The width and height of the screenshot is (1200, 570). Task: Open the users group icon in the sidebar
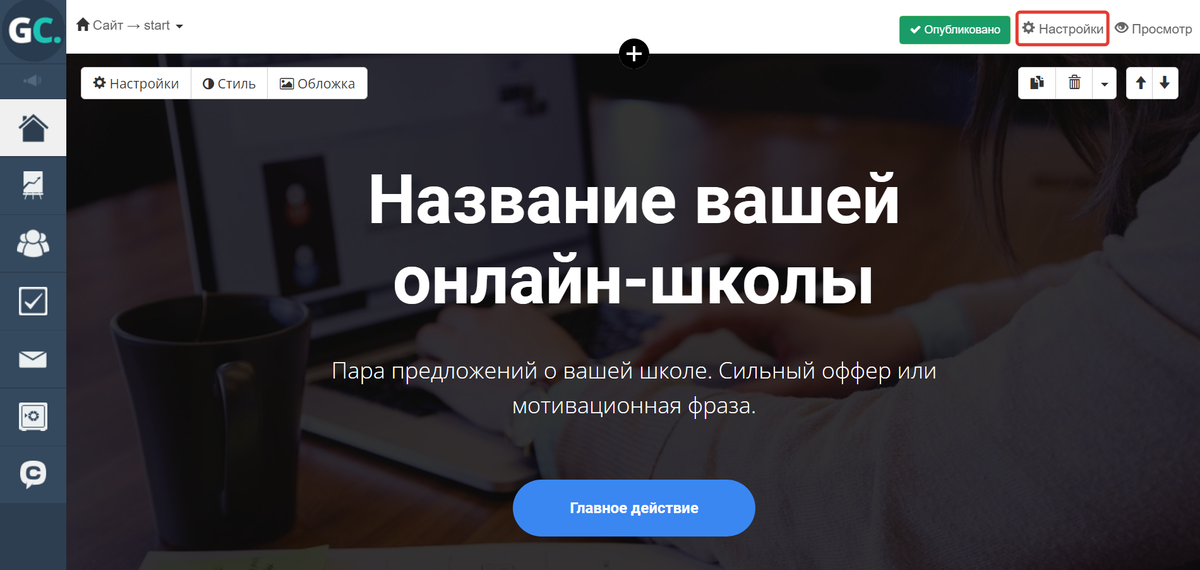coord(33,243)
